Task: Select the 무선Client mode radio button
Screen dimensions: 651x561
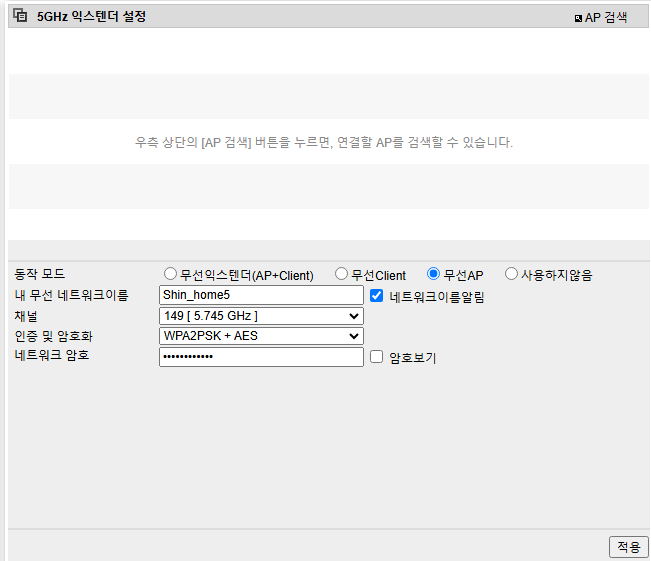Action: coord(341,274)
